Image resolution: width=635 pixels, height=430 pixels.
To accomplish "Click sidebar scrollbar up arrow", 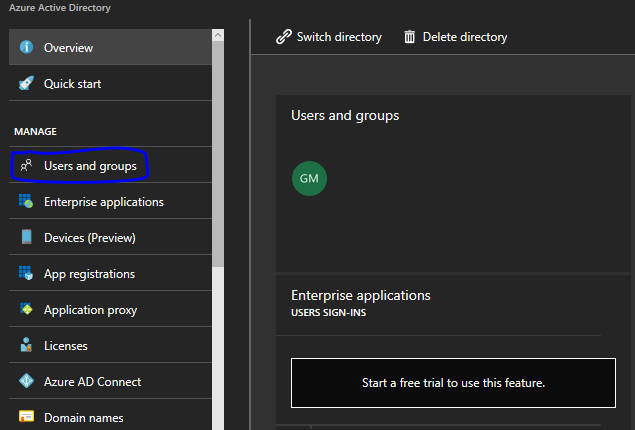I will pyautogui.click(x=218, y=35).
